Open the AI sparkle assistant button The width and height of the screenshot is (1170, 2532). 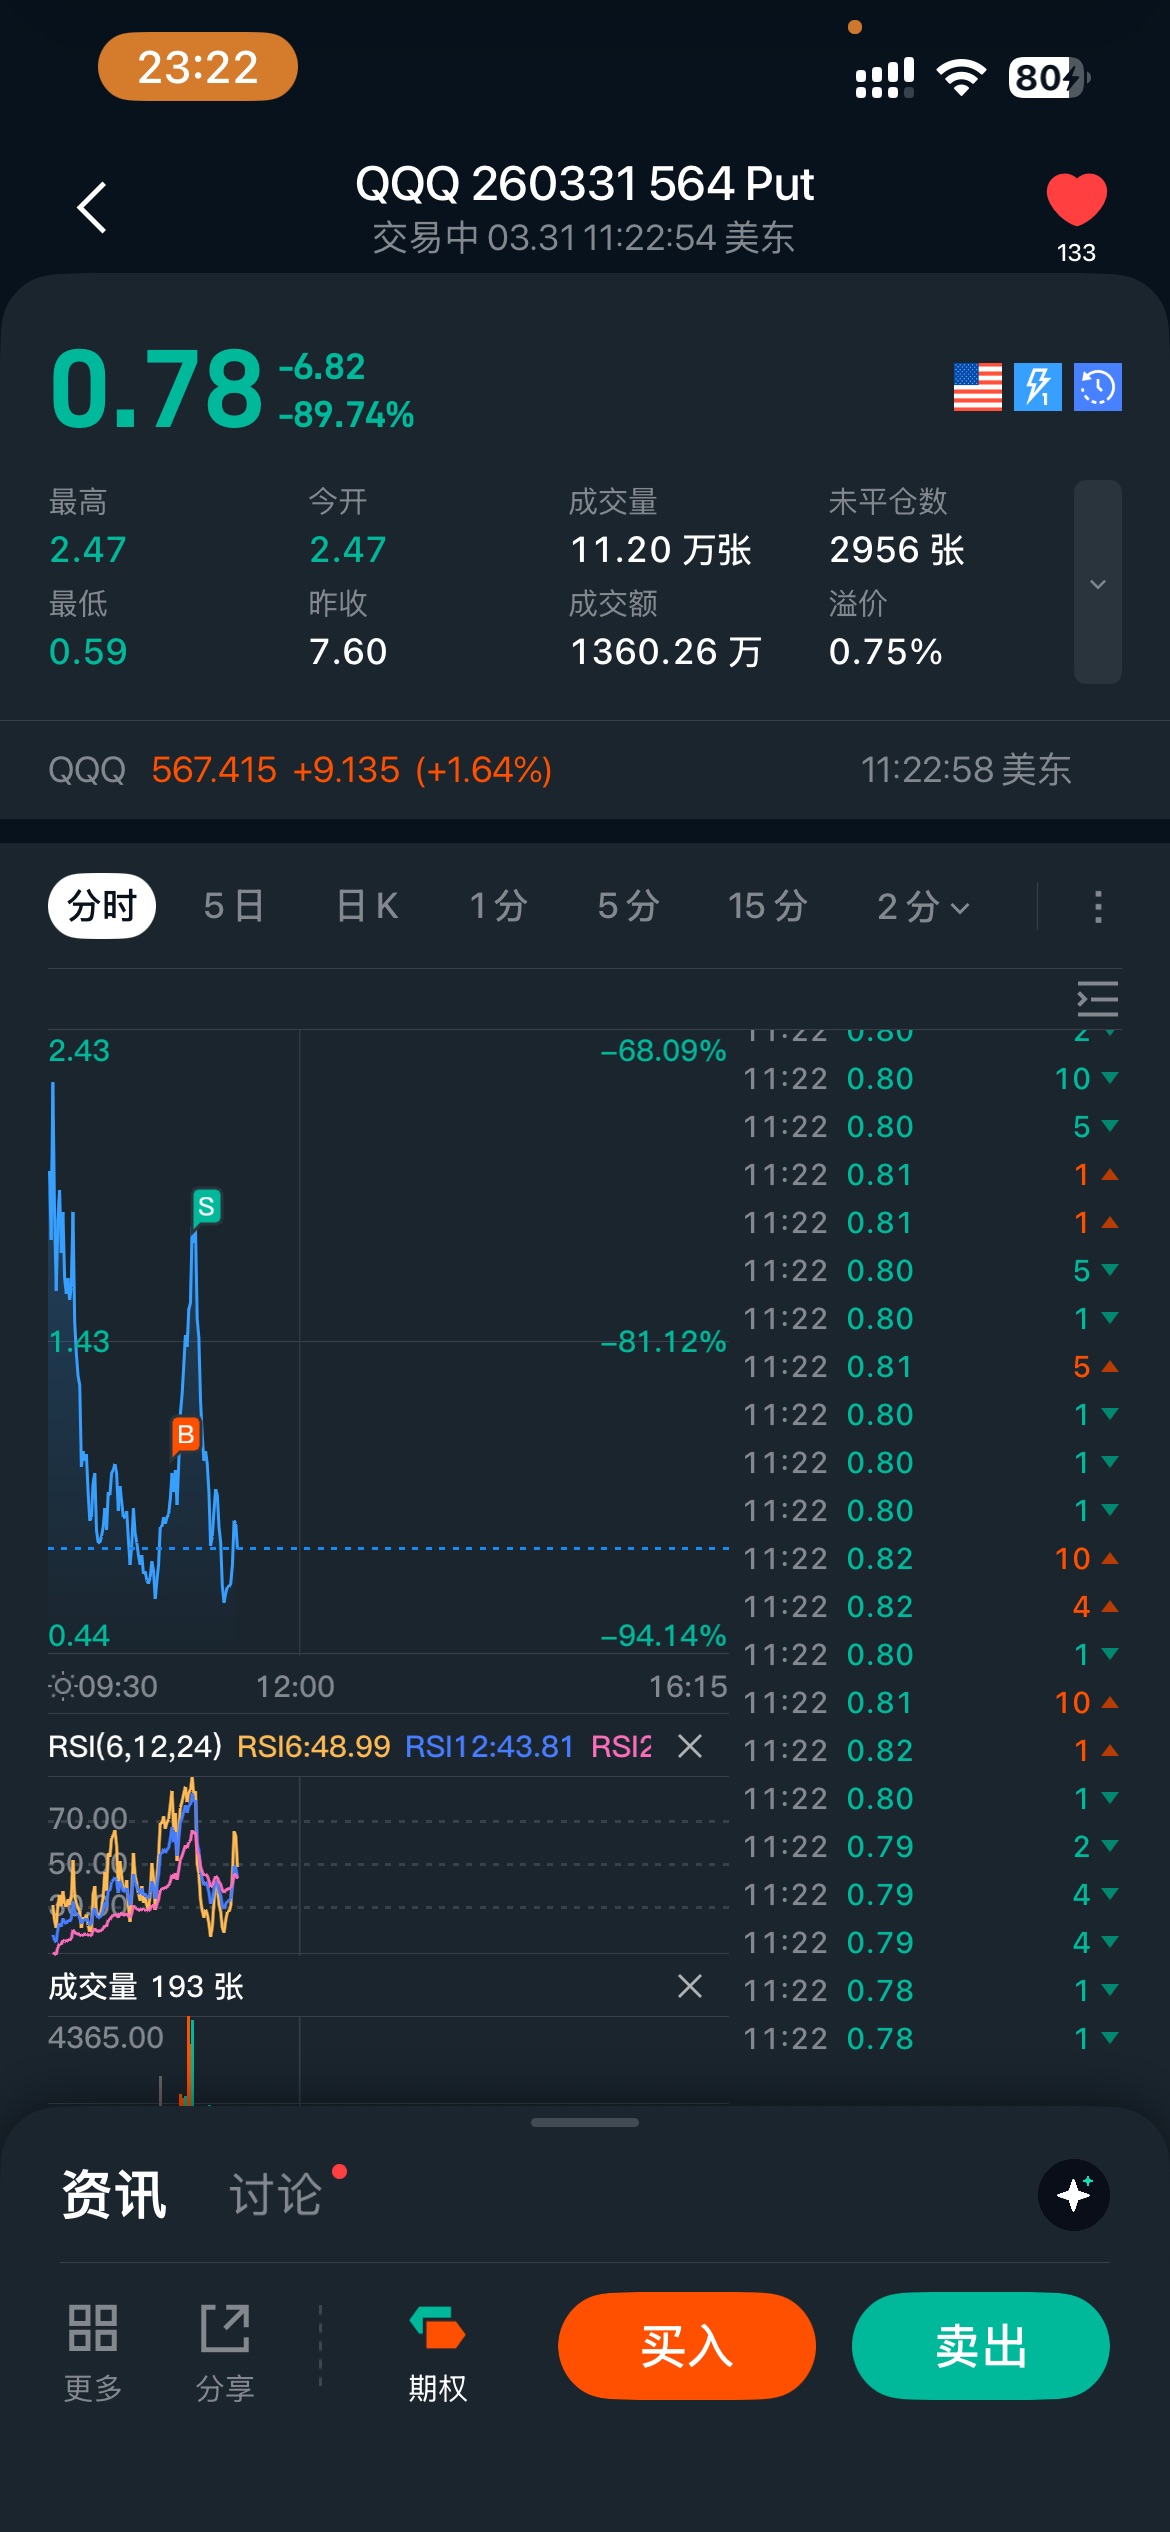(x=1073, y=2195)
